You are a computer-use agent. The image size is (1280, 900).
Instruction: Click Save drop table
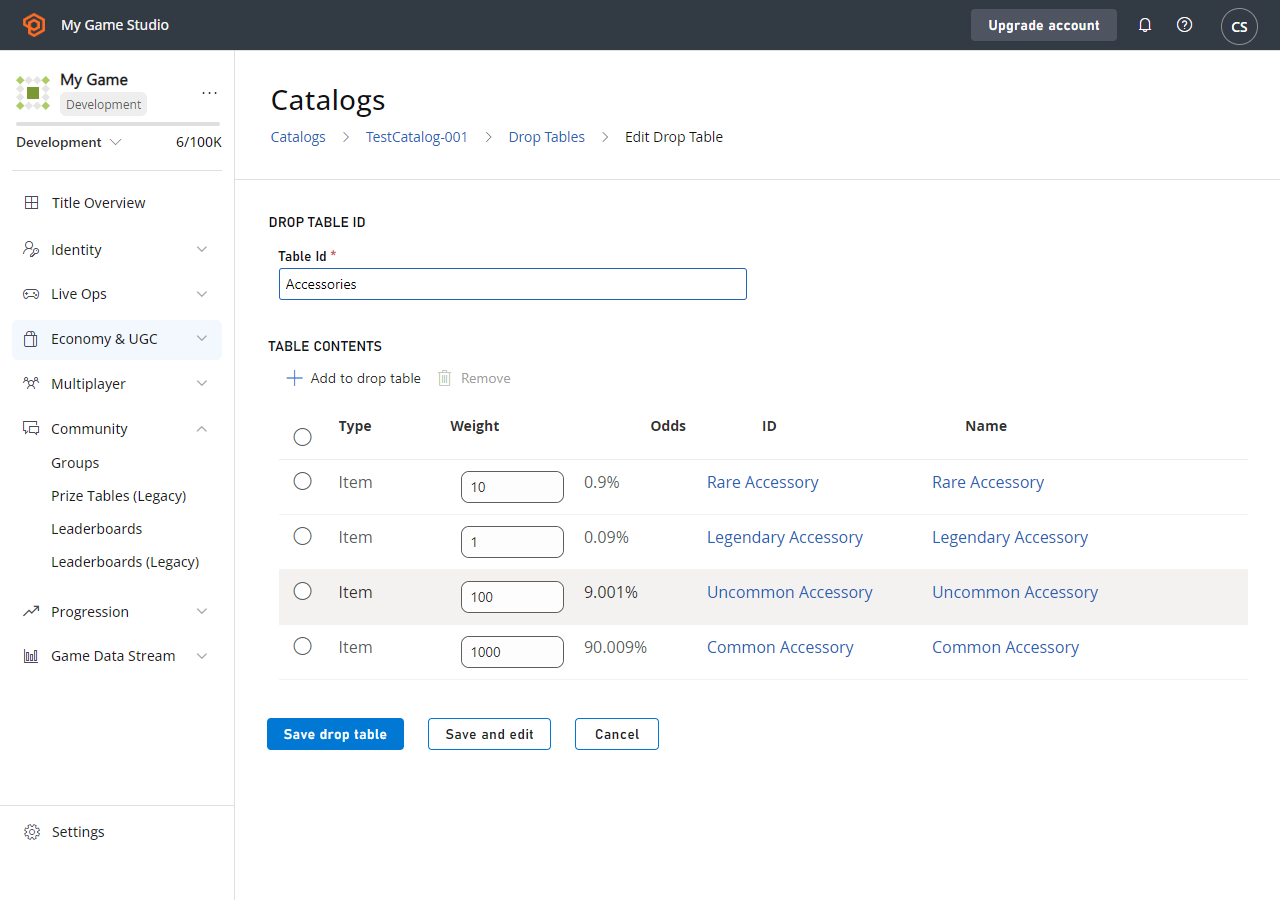[335, 734]
